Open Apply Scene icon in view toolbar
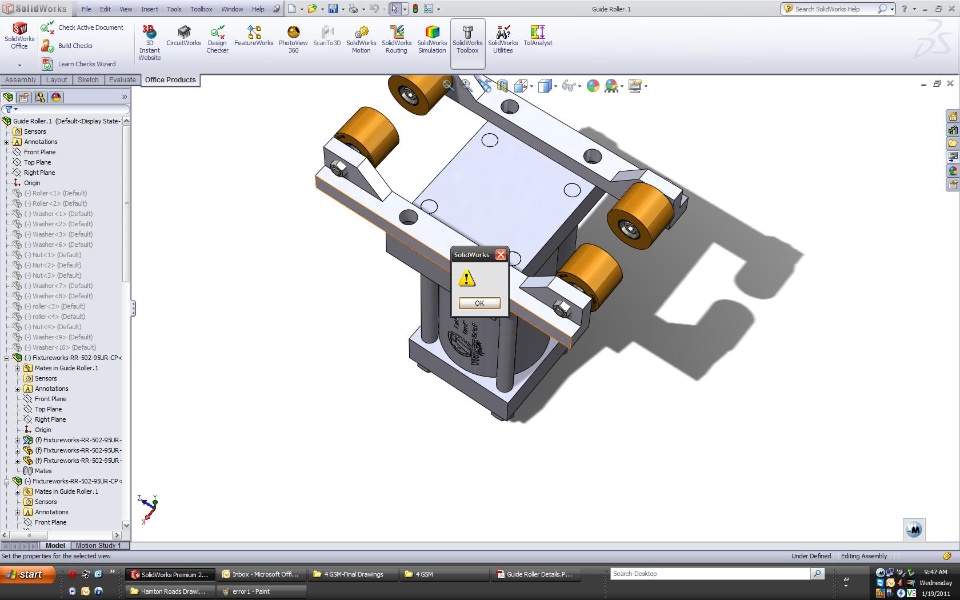 click(x=610, y=86)
